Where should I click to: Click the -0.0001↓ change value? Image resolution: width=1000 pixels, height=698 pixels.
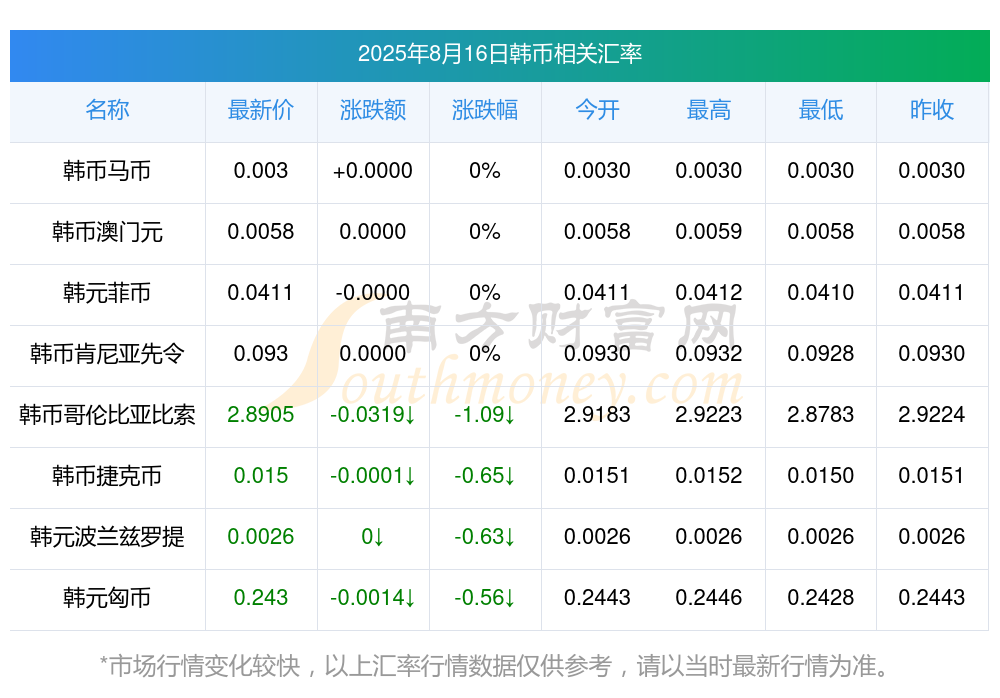pos(372,476)
